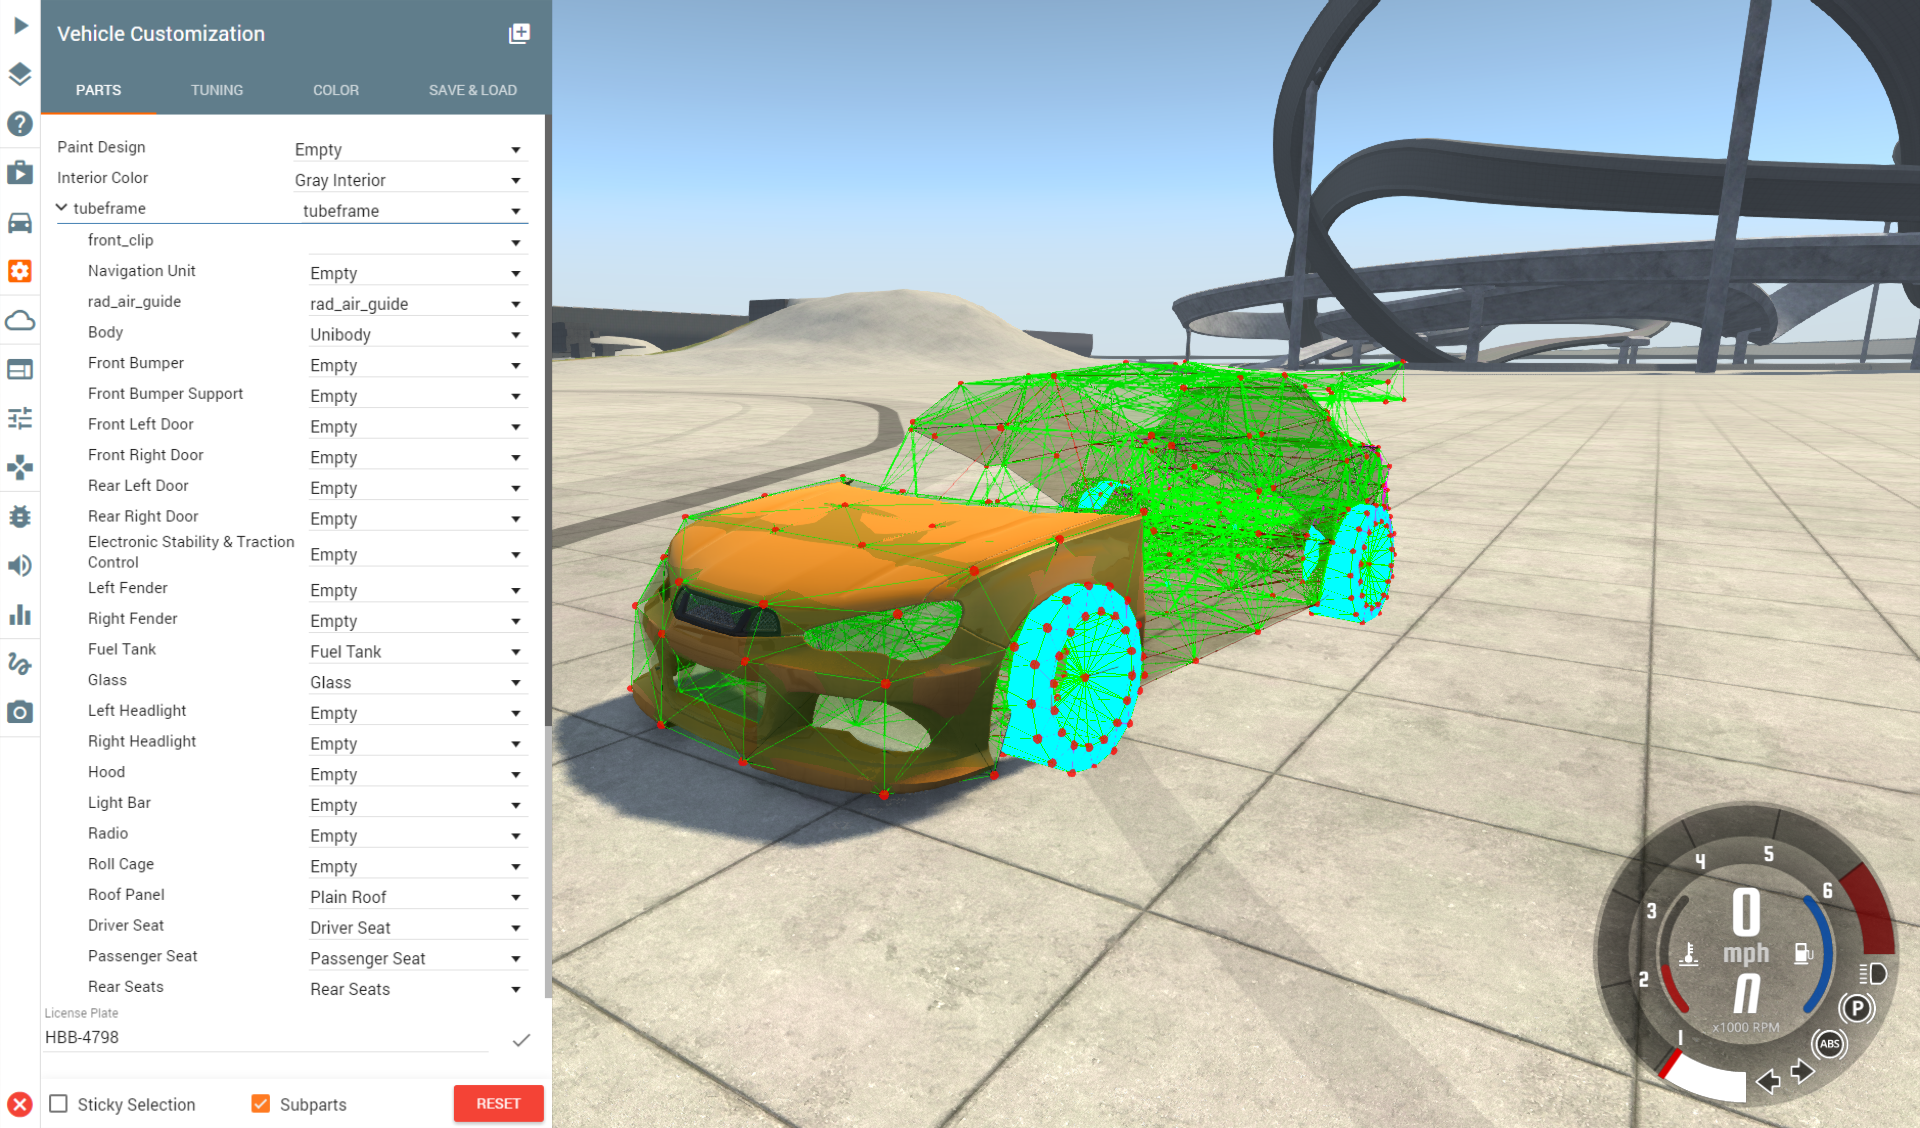Open the environment cloud icon
Image resolution: width=1920 pixels, height=1128 pixels.
coord(20,320)
